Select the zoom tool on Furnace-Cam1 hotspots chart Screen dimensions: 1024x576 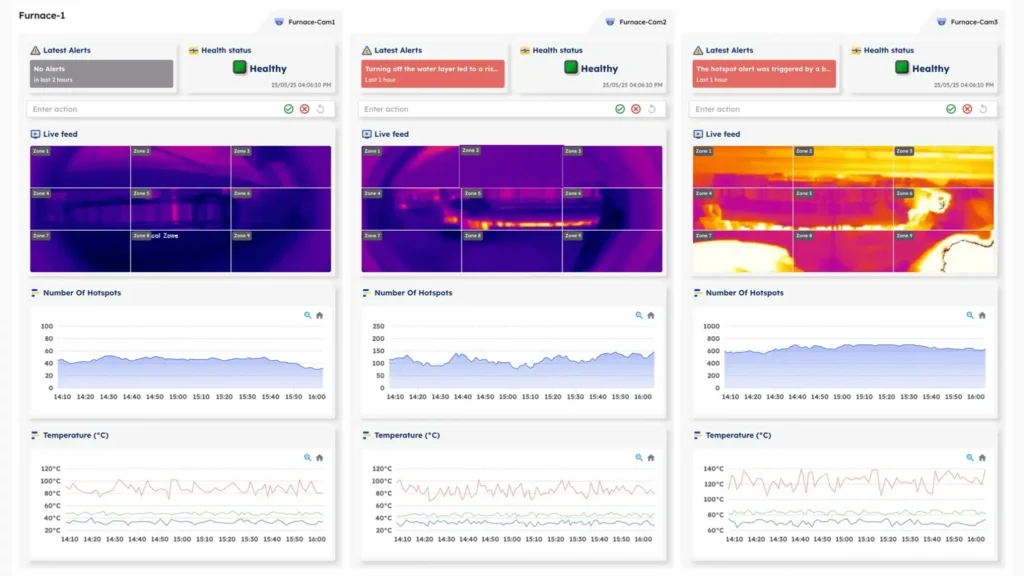(307, 315)
